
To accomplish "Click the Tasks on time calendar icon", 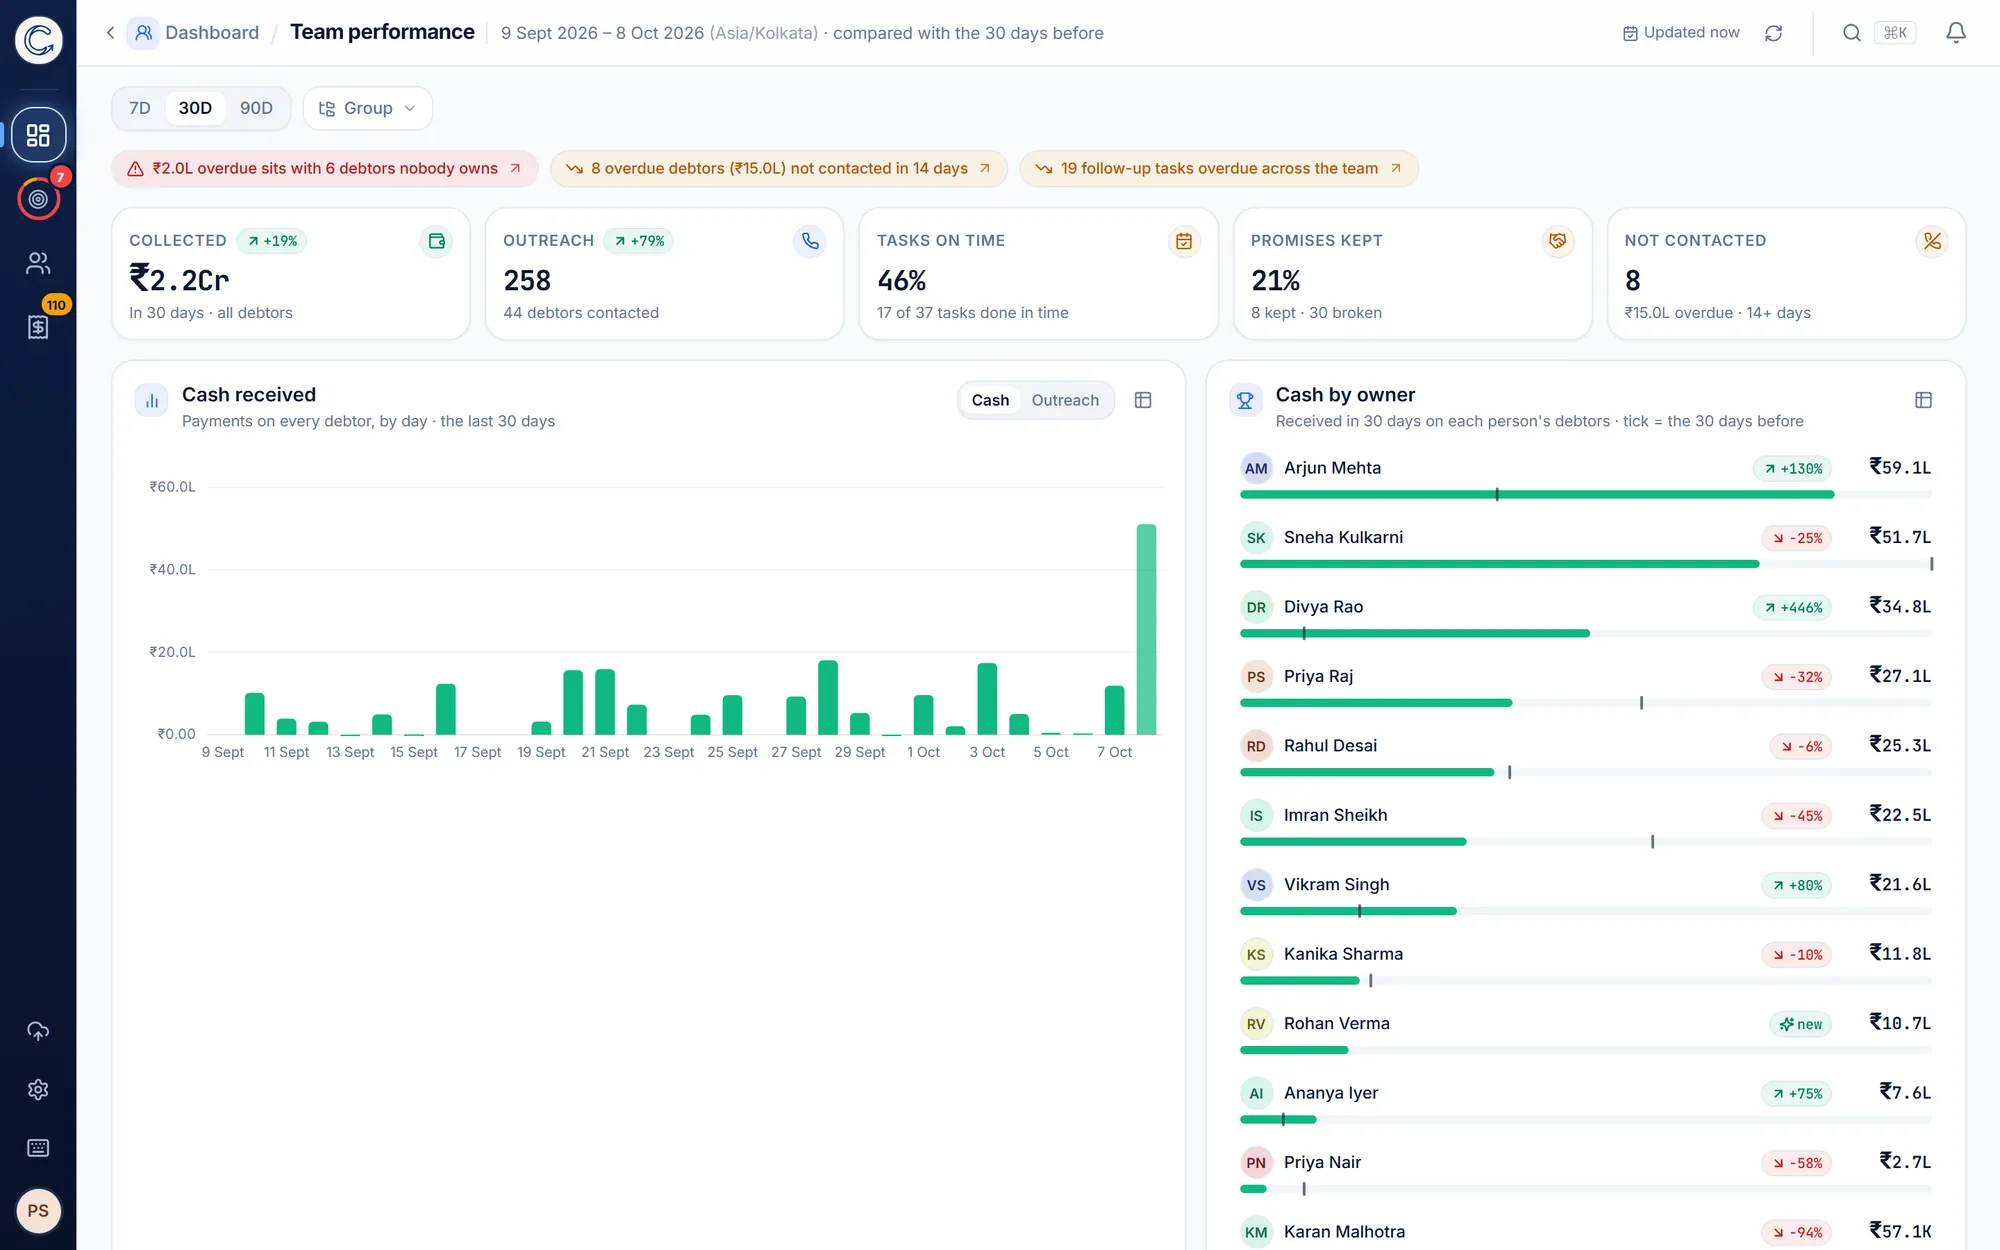I will point(1184,241).
